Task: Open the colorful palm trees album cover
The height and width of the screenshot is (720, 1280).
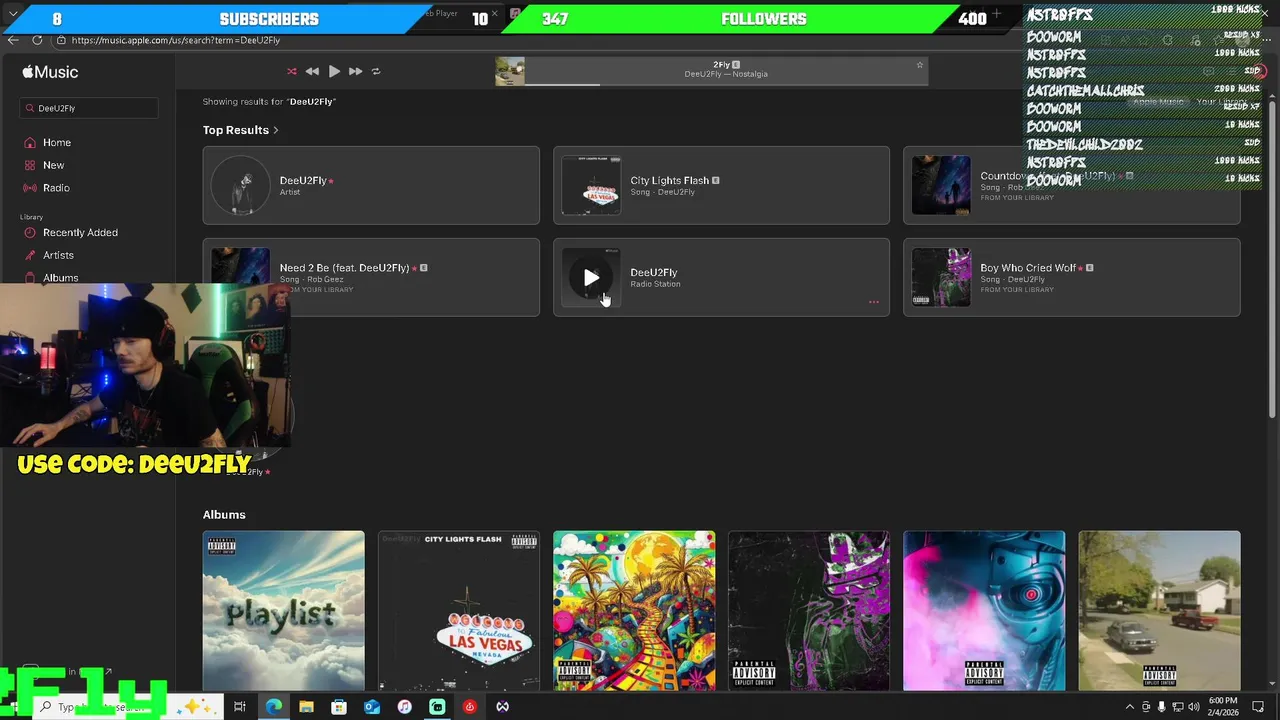Action: (634, 611)
